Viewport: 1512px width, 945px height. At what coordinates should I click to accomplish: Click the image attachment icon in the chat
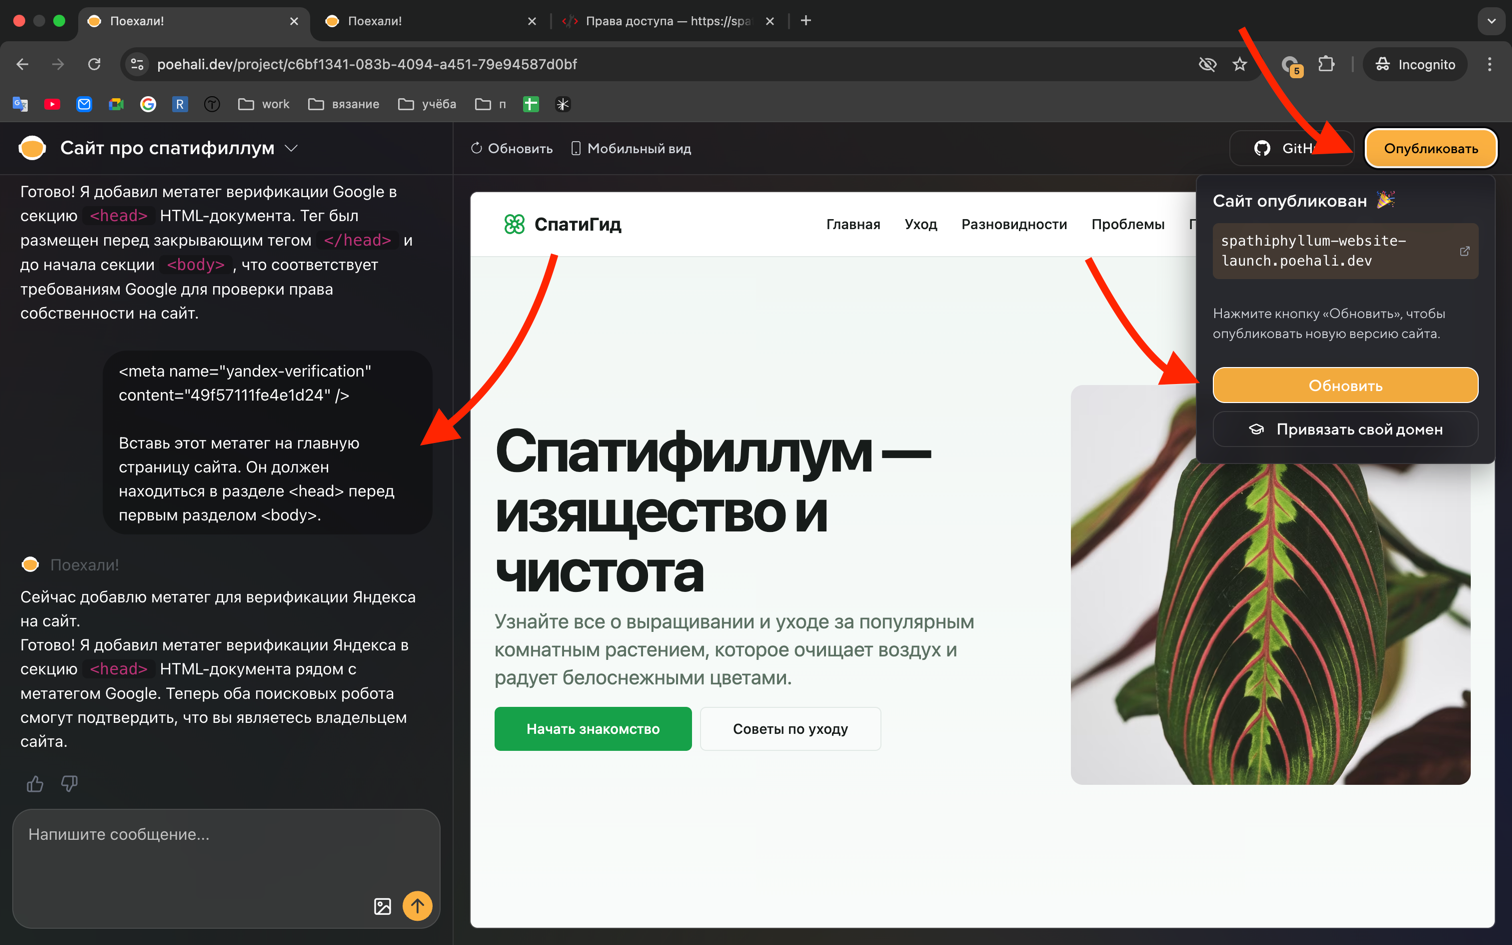(x=382, y=906)
